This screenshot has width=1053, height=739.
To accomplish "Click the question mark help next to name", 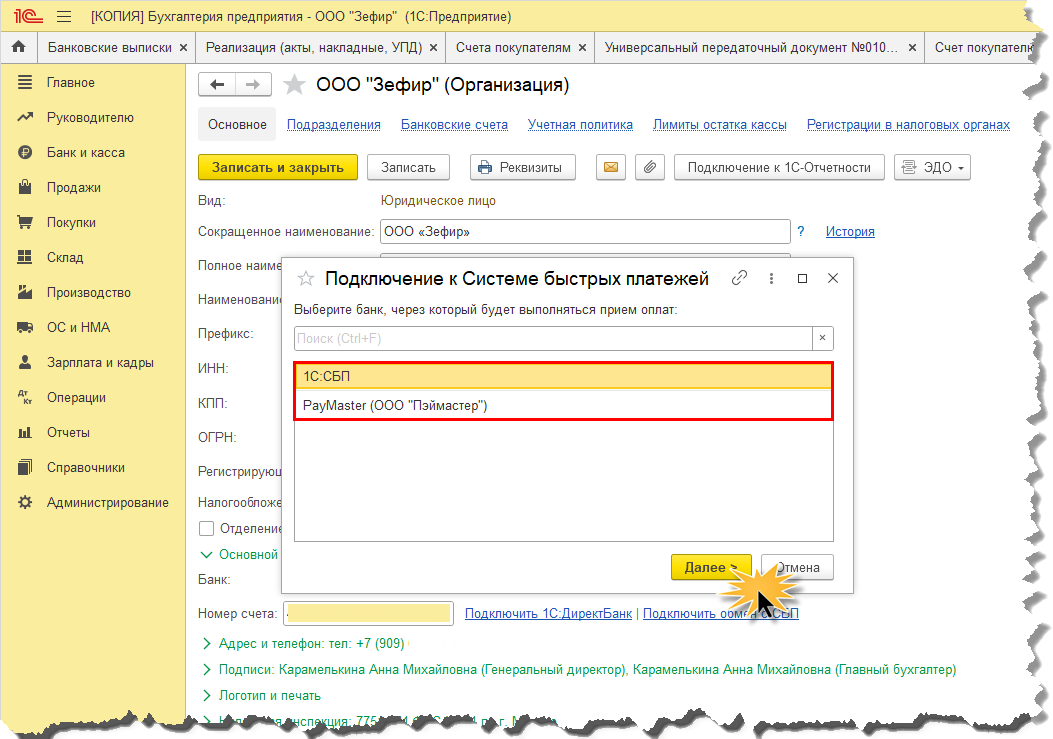I will tap(800, 232).
